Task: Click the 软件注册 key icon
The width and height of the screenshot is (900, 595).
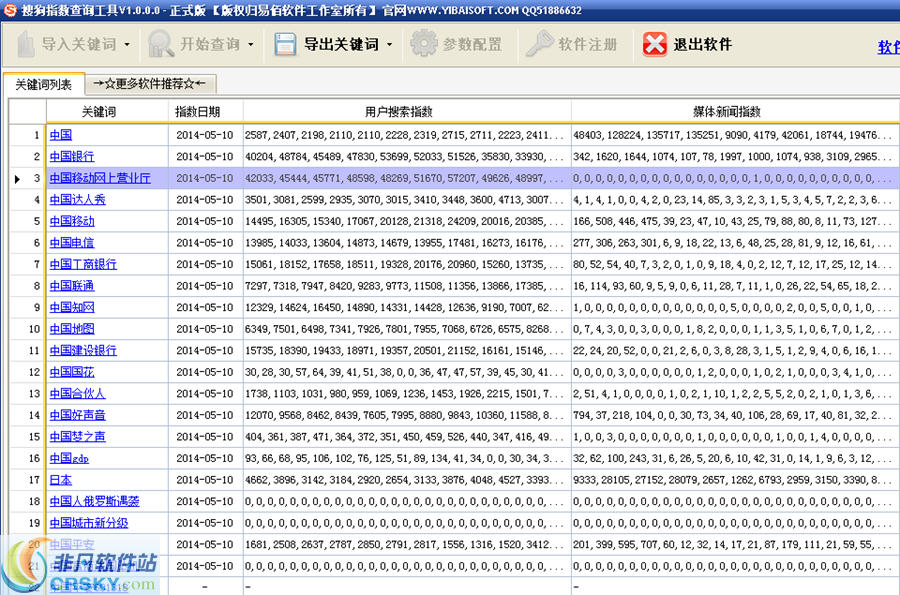Action: click(x=539, y=45)
